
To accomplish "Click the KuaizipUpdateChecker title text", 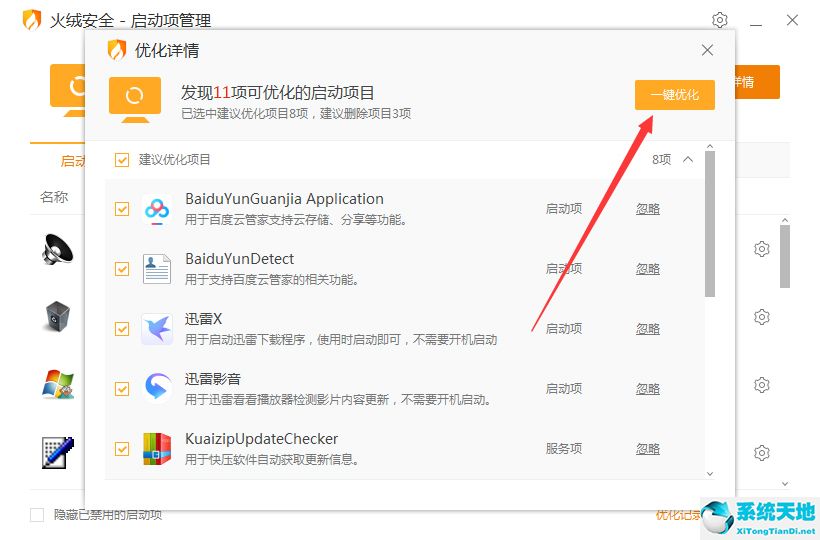I will click(261, 439).
